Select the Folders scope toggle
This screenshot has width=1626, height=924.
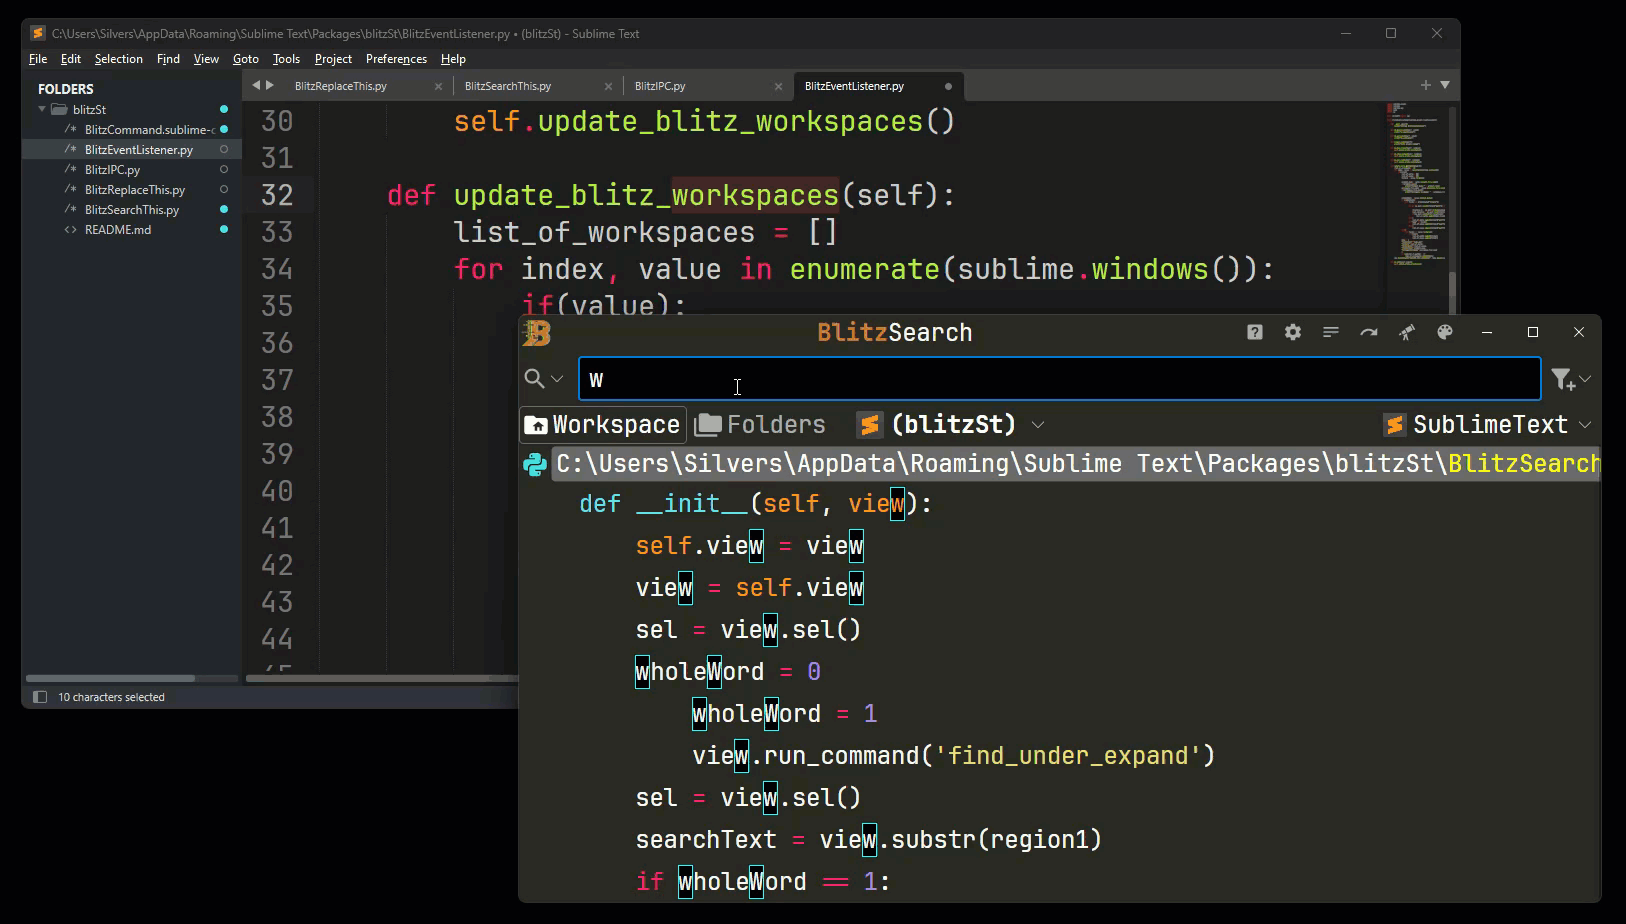pos(761,425)
